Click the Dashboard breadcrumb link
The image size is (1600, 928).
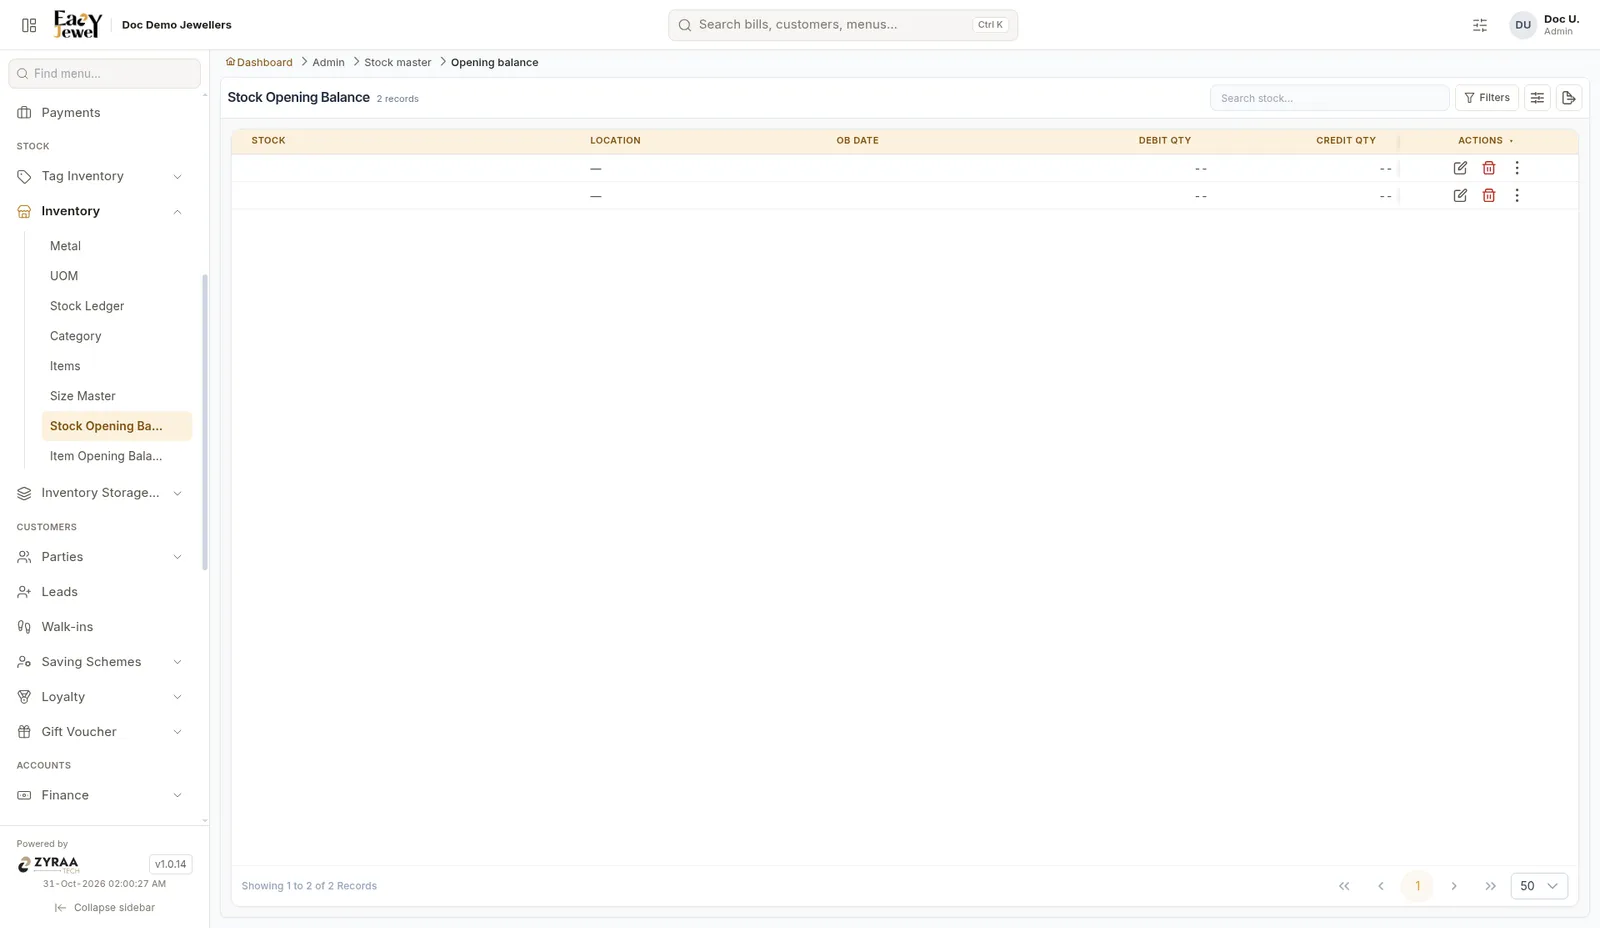coord(259,62)
